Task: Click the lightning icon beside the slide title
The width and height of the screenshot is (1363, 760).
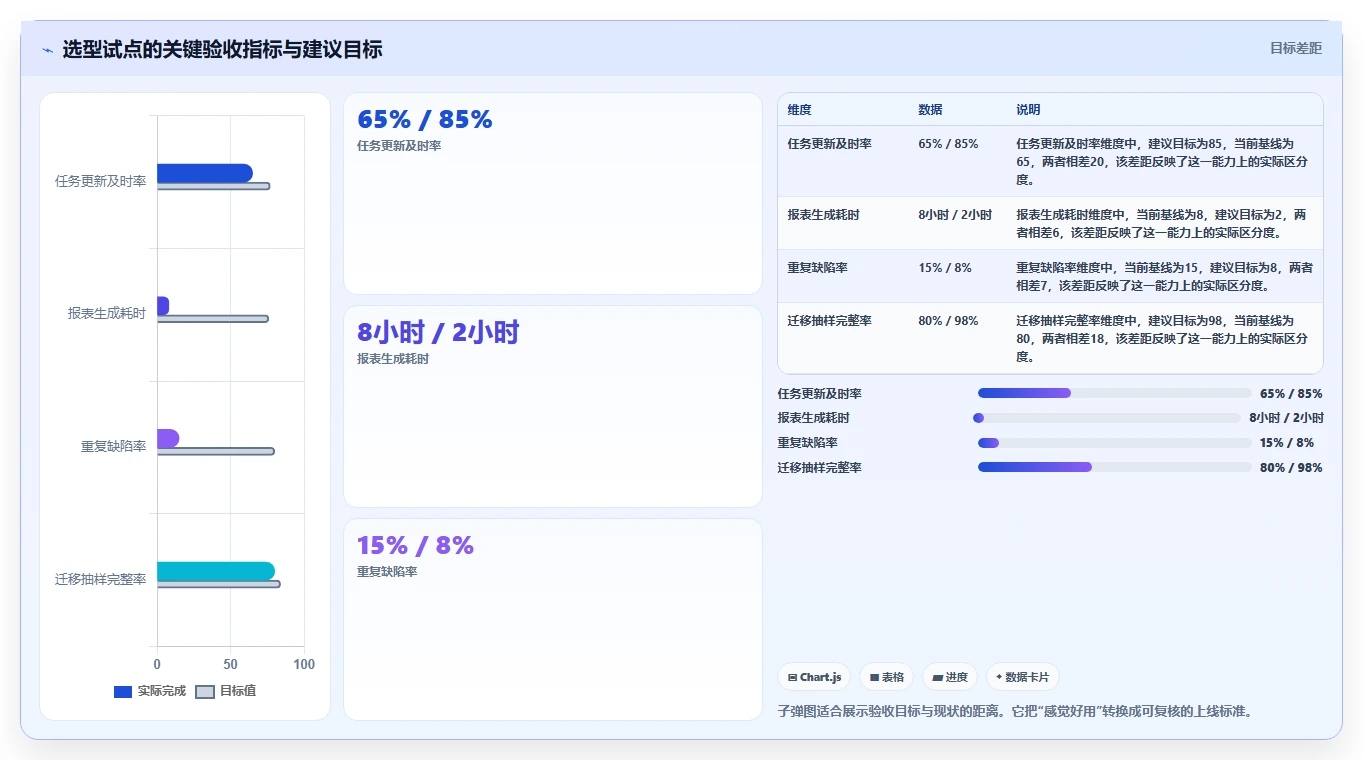Action: (x=47, y=50)
